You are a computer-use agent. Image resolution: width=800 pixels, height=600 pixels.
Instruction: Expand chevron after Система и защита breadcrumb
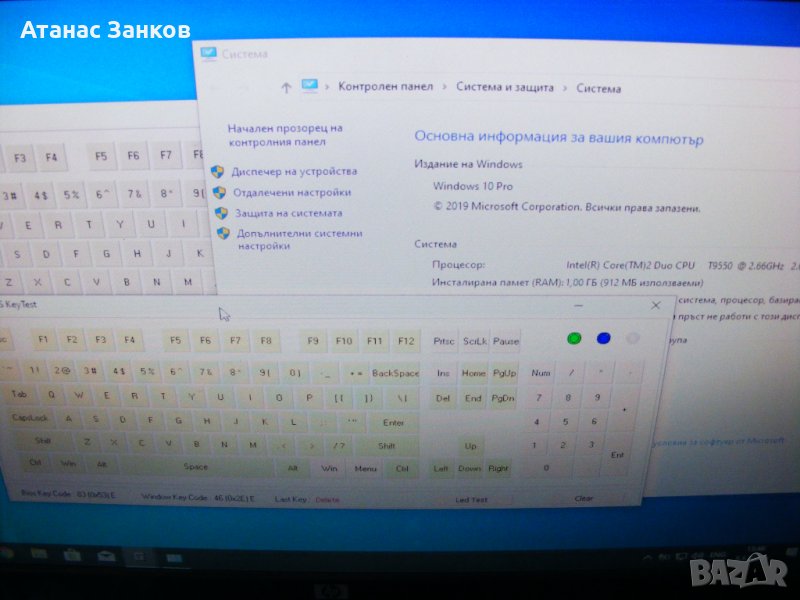[565, 88]
